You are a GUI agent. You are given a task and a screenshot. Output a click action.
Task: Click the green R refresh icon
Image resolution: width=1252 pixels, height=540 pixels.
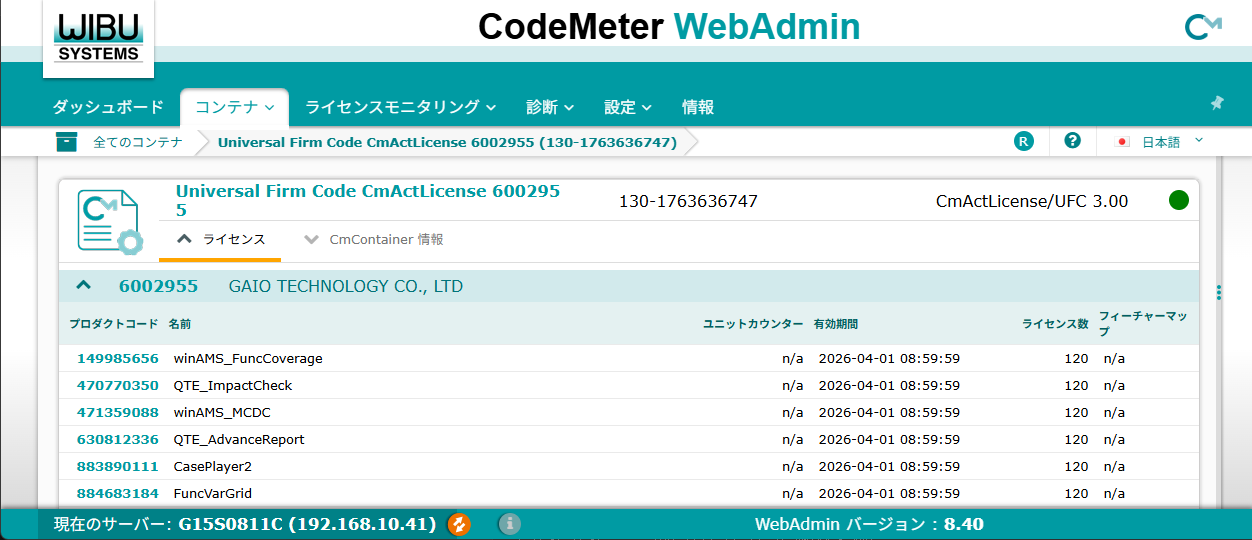point(1023,142)
